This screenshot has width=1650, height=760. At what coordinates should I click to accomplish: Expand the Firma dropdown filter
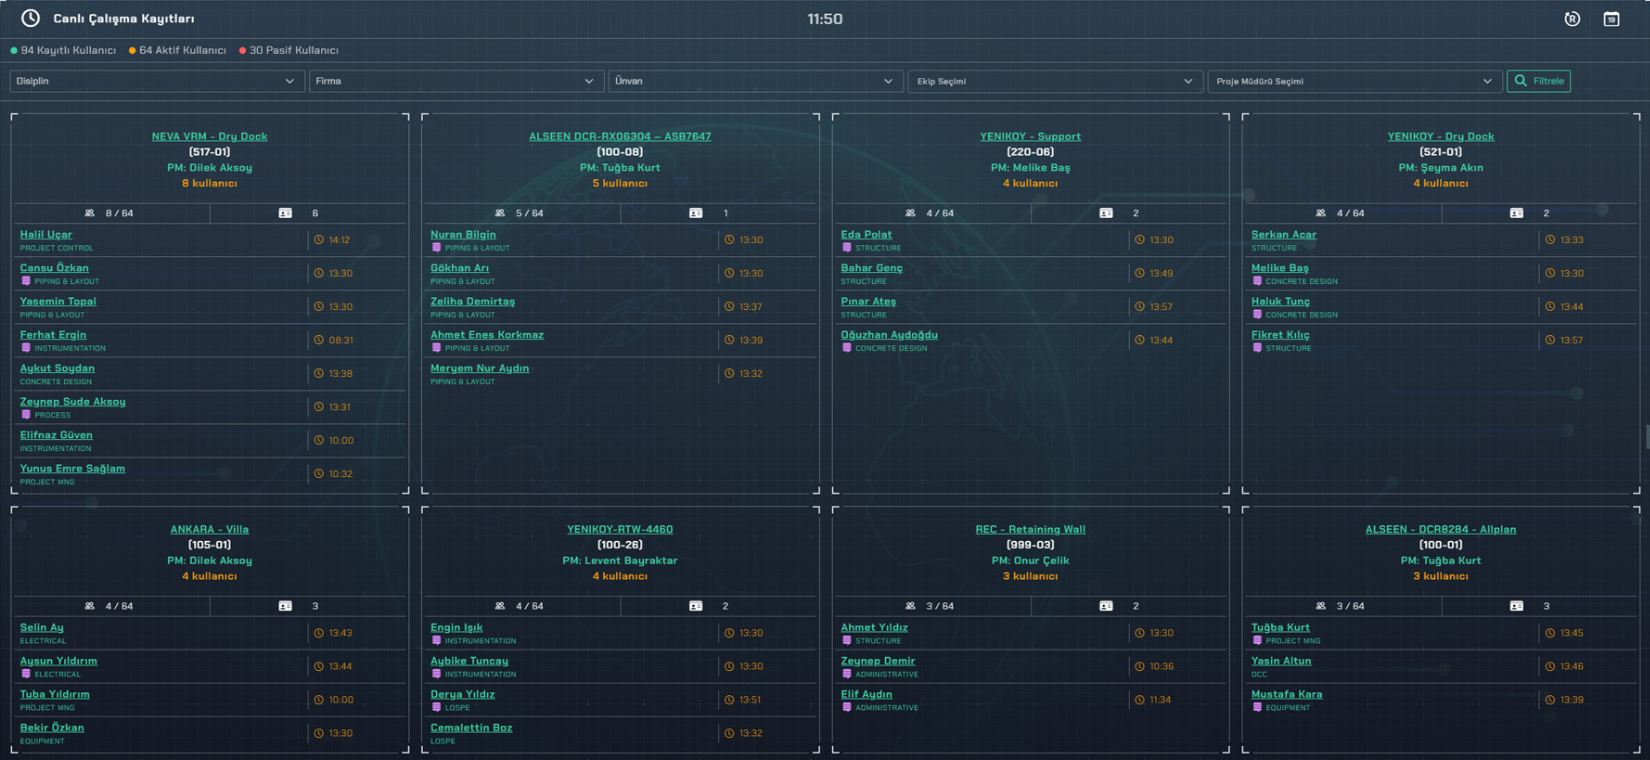[x=454, y=81]
